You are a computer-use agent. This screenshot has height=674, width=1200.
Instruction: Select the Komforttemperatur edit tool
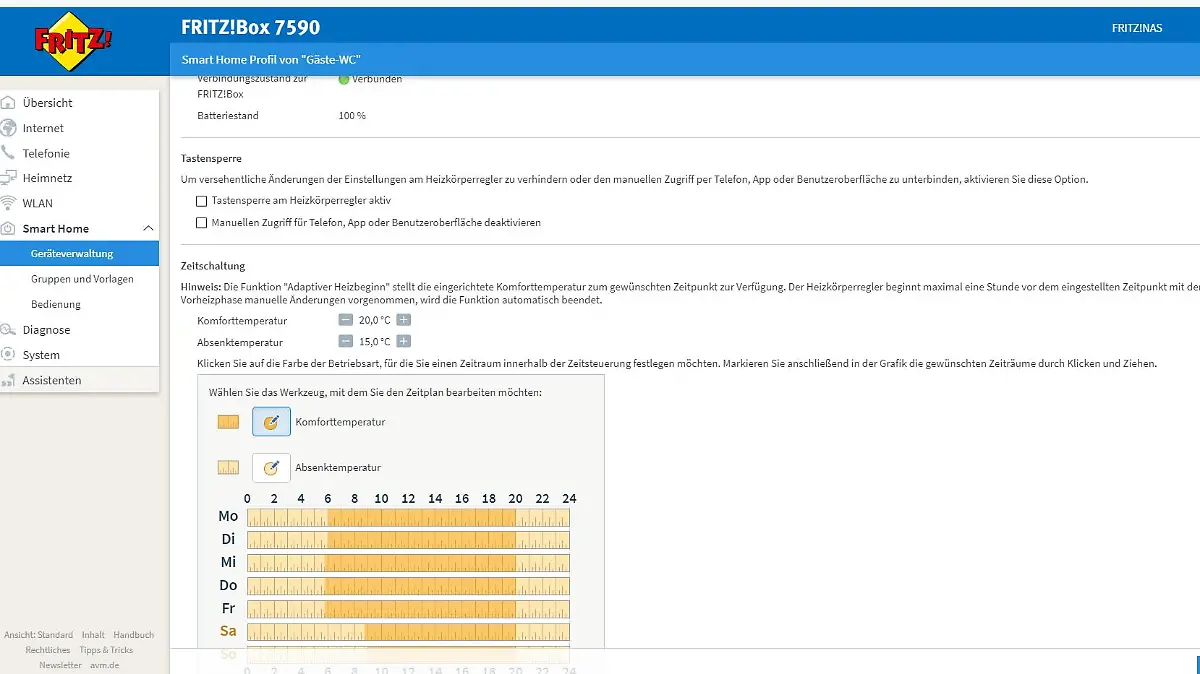click(x=271, y=422)
